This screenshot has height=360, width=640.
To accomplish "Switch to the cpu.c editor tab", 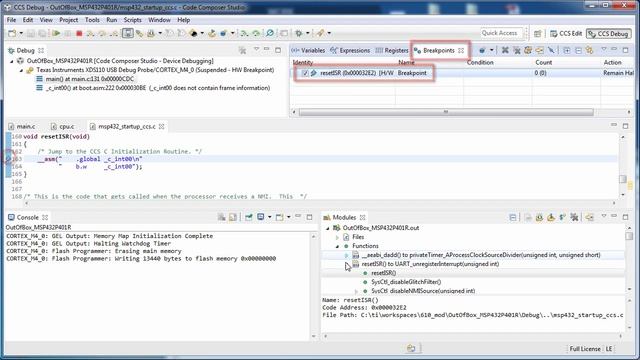I will (63, 127).
